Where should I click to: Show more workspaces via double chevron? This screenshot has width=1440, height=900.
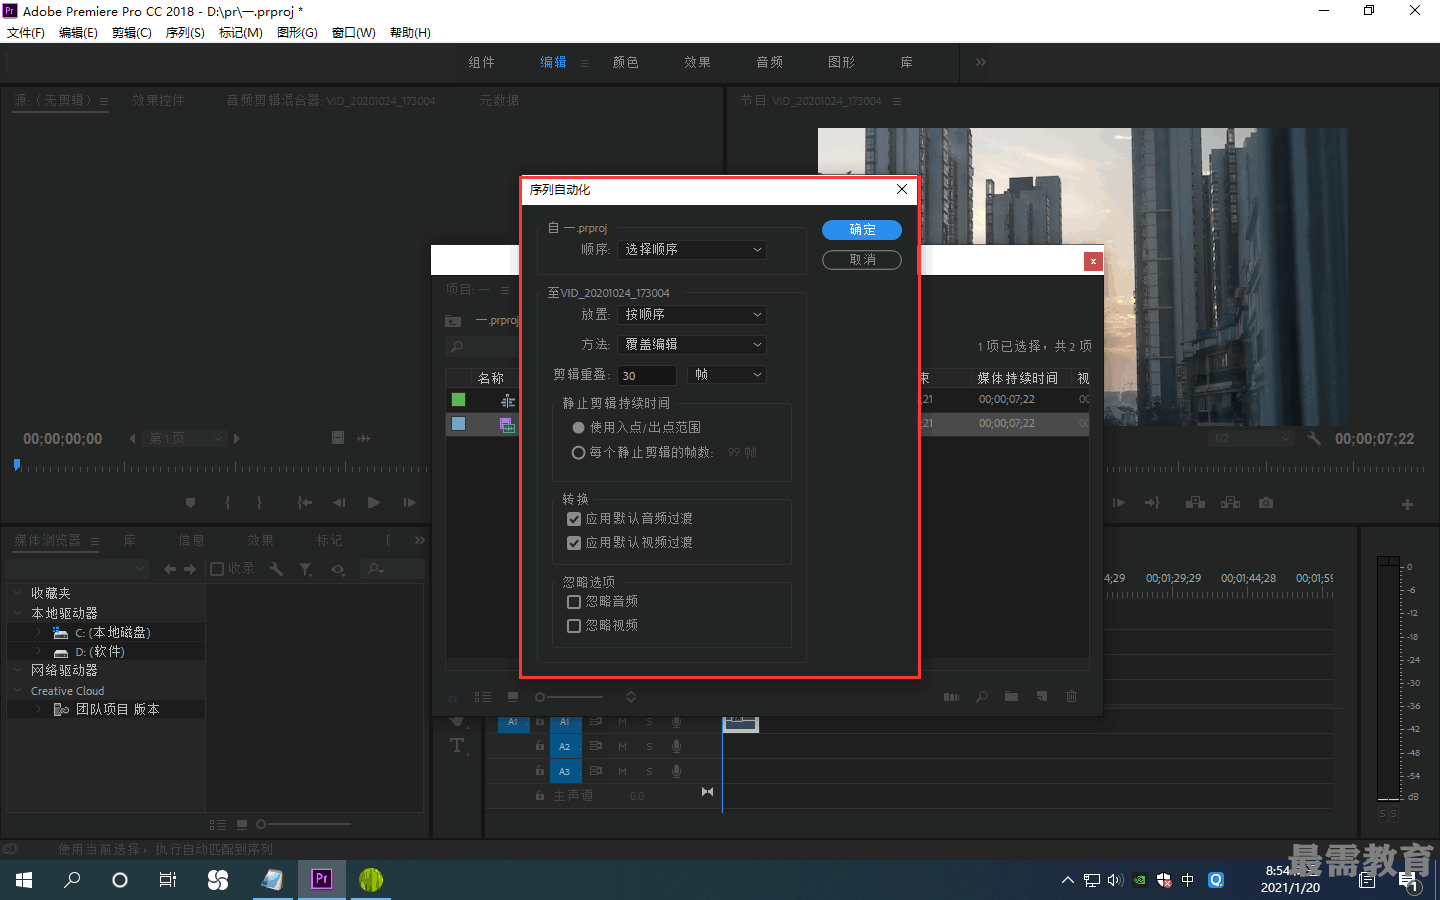[x=981, y=62]
